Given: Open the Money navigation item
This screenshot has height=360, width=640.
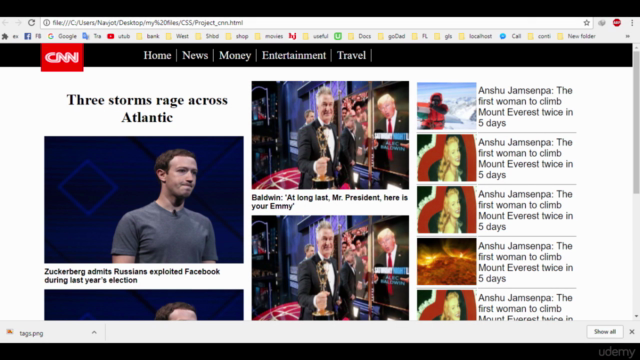Looking at the screenshot, I should click(x=235, y=56).
